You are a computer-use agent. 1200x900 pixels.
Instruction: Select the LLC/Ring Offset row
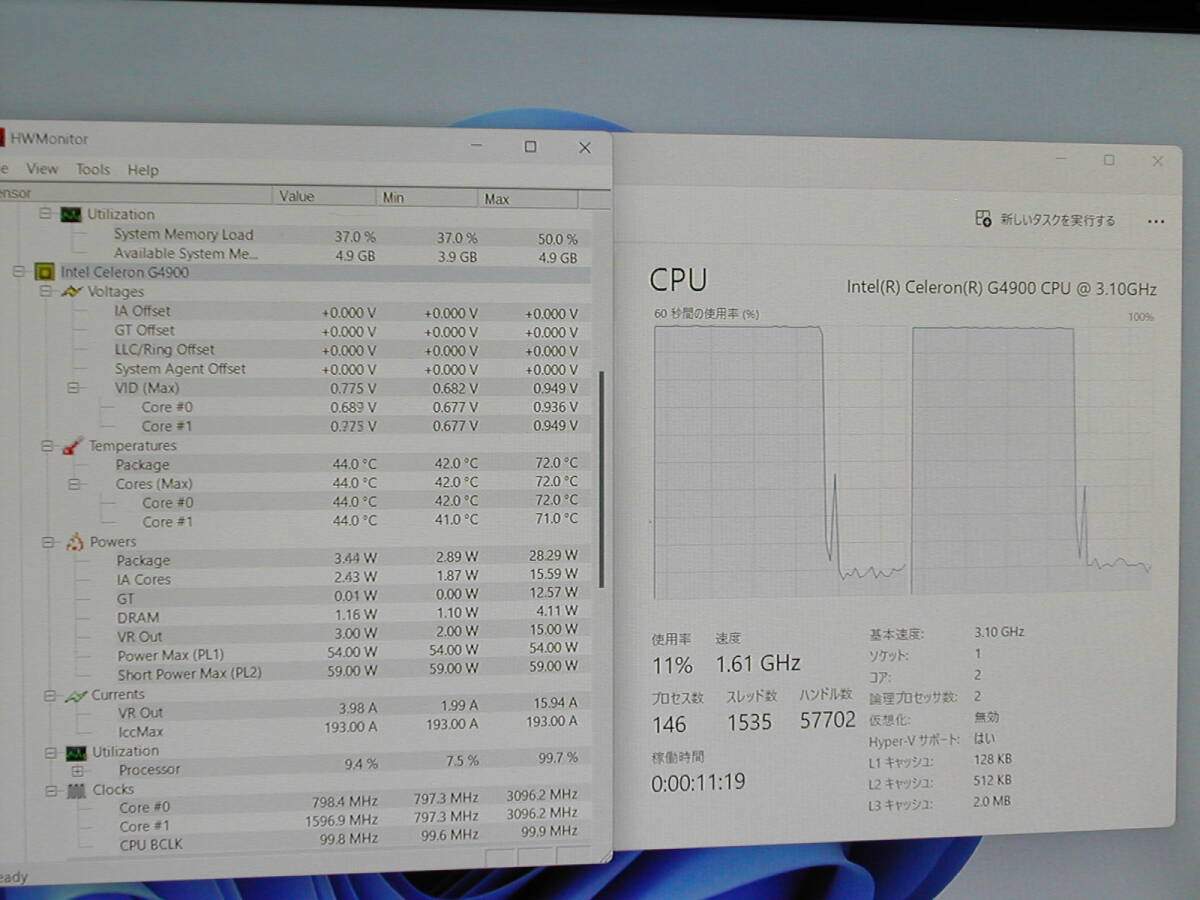[x=296, y=349]
